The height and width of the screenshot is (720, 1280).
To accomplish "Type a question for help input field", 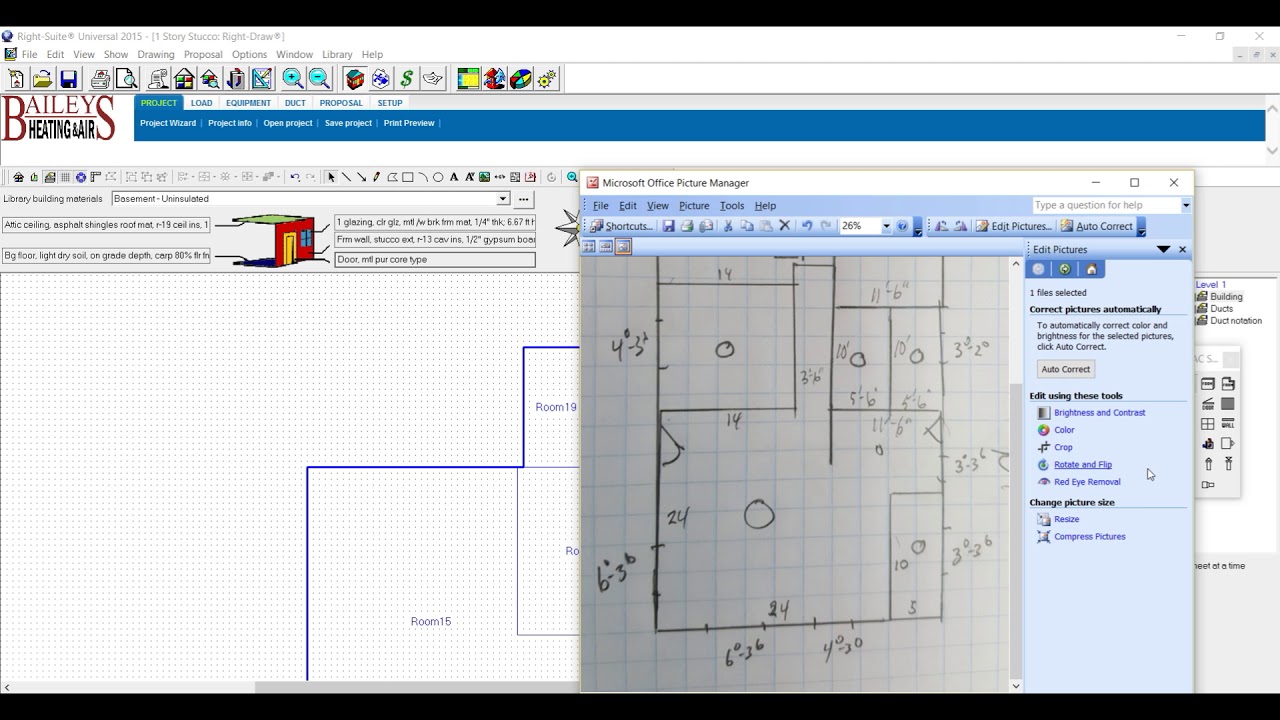I will point(1106,205).
